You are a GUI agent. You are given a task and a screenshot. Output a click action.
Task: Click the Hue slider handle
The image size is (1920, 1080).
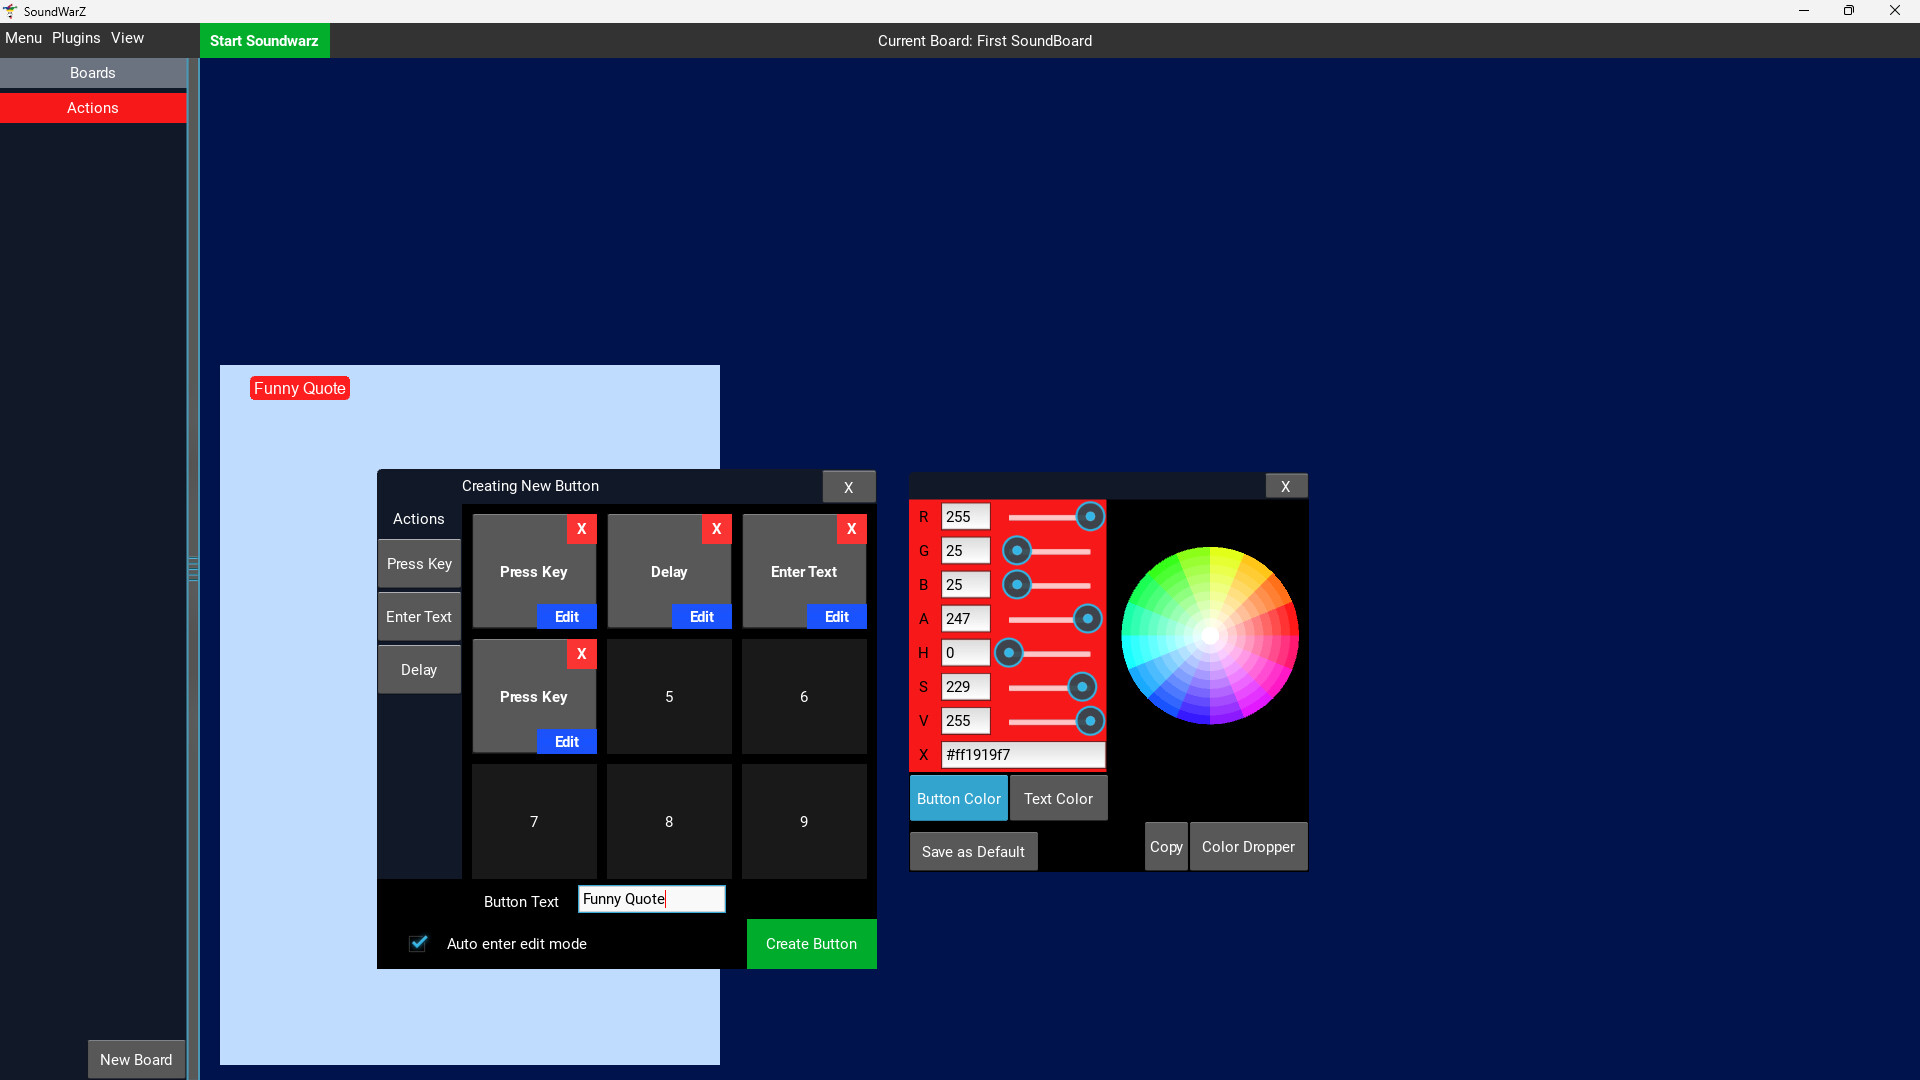[x=1010, y=653]
